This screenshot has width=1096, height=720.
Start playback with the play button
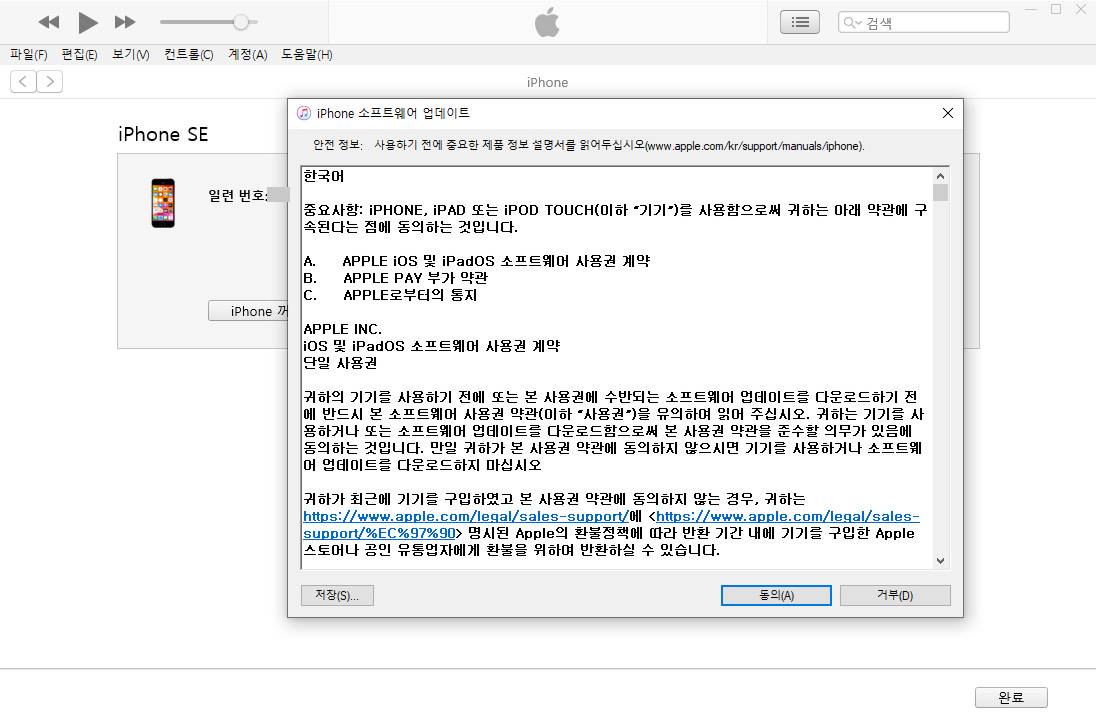(87, 22)
